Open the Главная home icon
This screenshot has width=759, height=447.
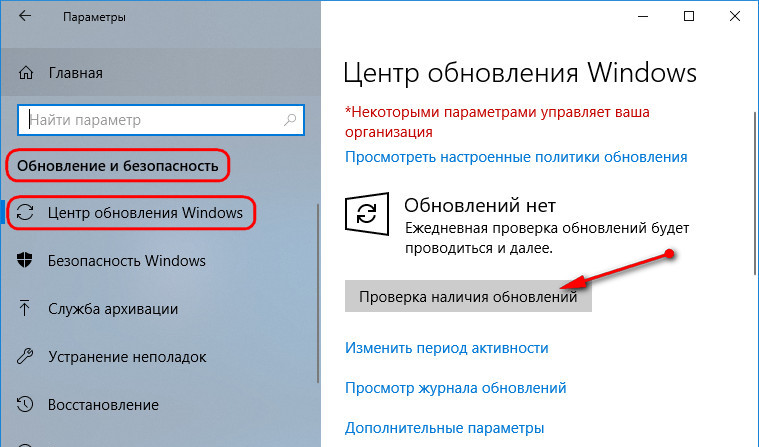coord(26,73)
